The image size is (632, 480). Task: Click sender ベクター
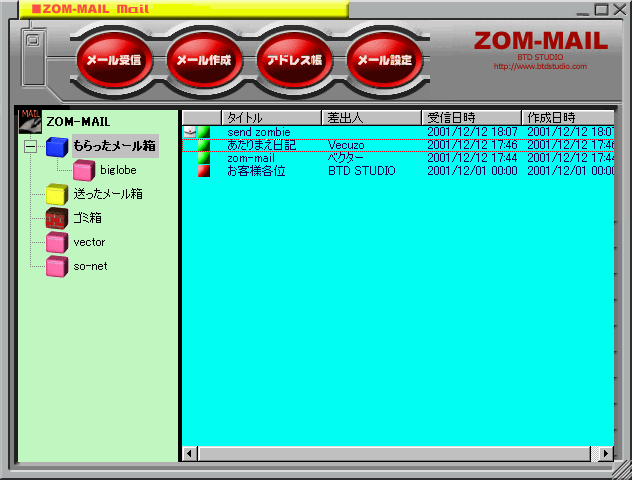[x=345, y=158]
